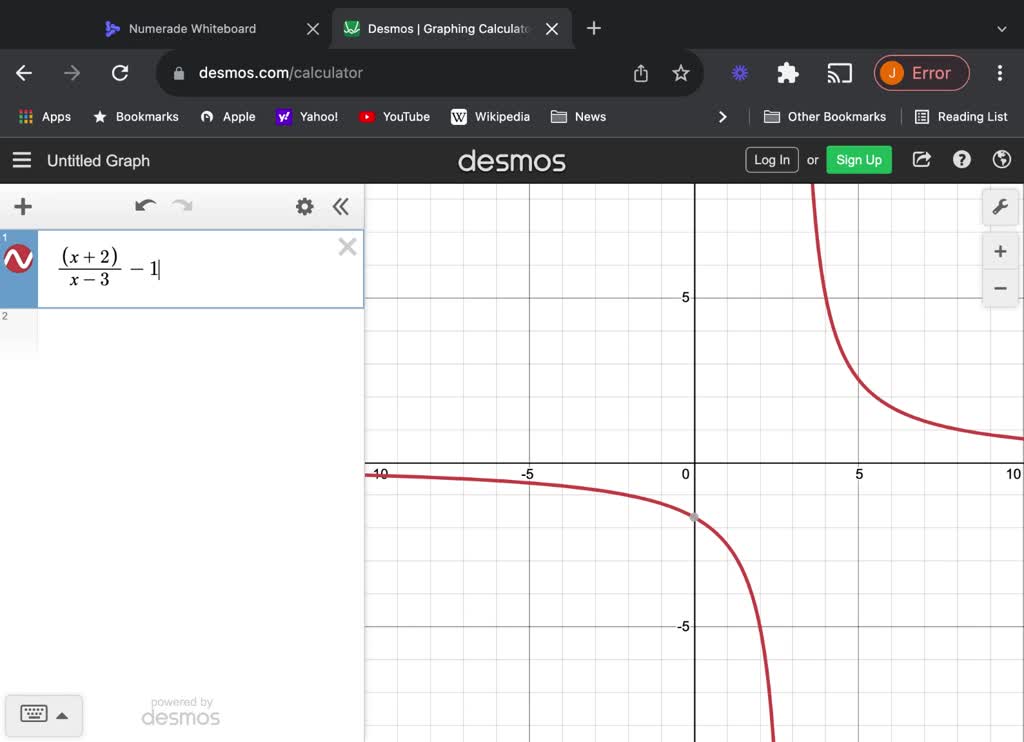Click the language globe icon
The height and width of the screenshot is (742, 1024).
1001,159
